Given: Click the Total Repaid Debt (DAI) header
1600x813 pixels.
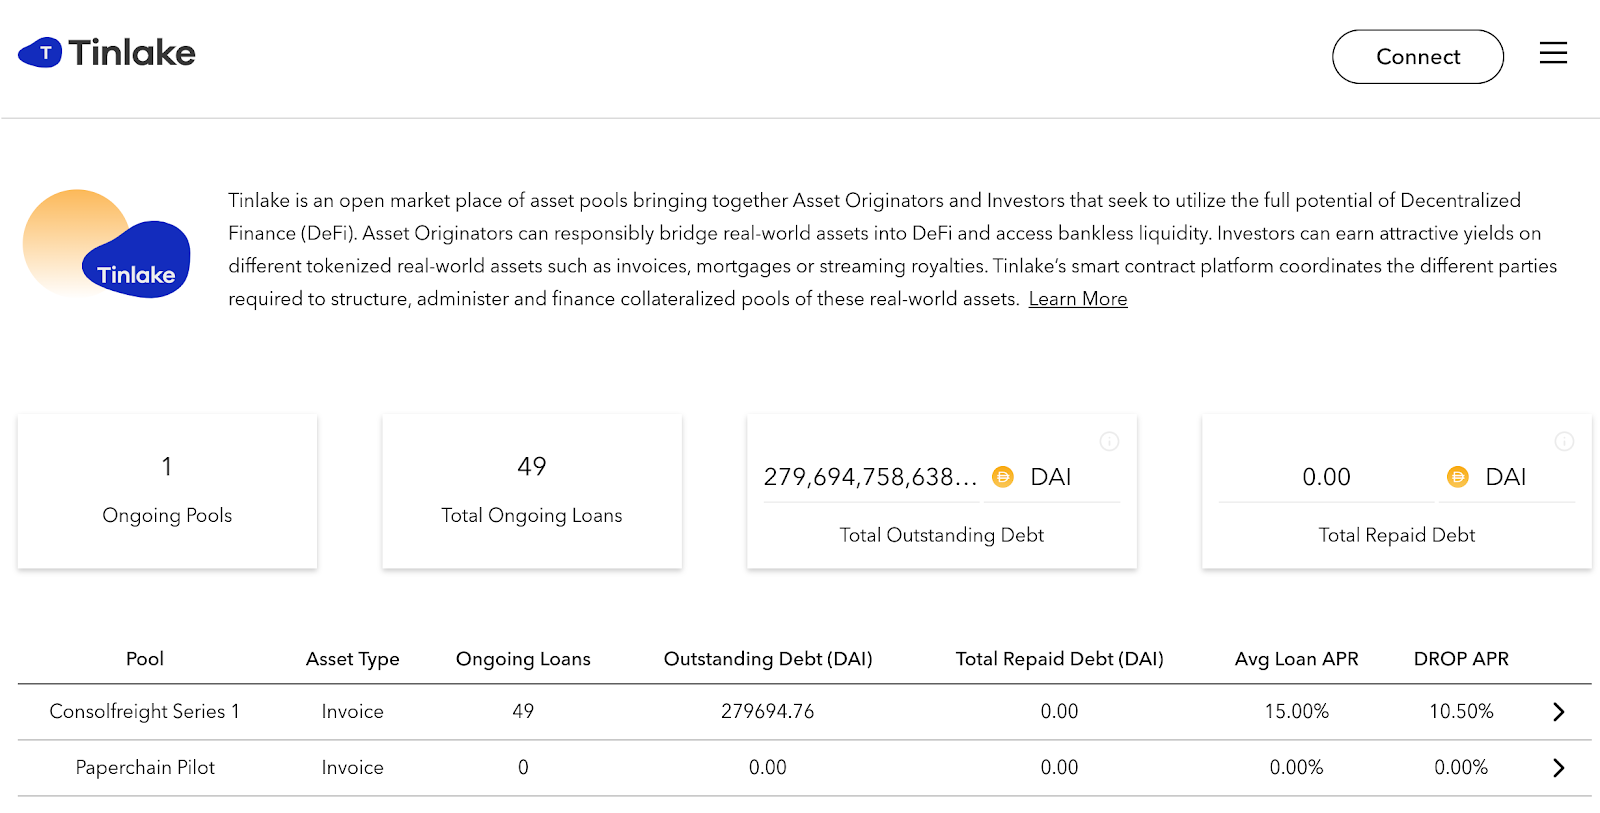Looking at the screenshot, I should tap(1059, 659).
